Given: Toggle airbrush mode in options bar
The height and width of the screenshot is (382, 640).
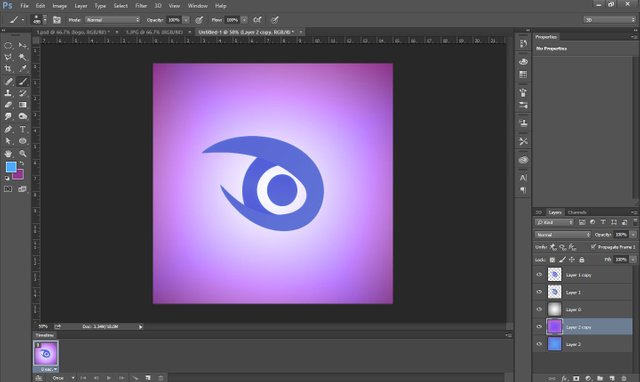Looking at the screenshot, I should 257,20.
